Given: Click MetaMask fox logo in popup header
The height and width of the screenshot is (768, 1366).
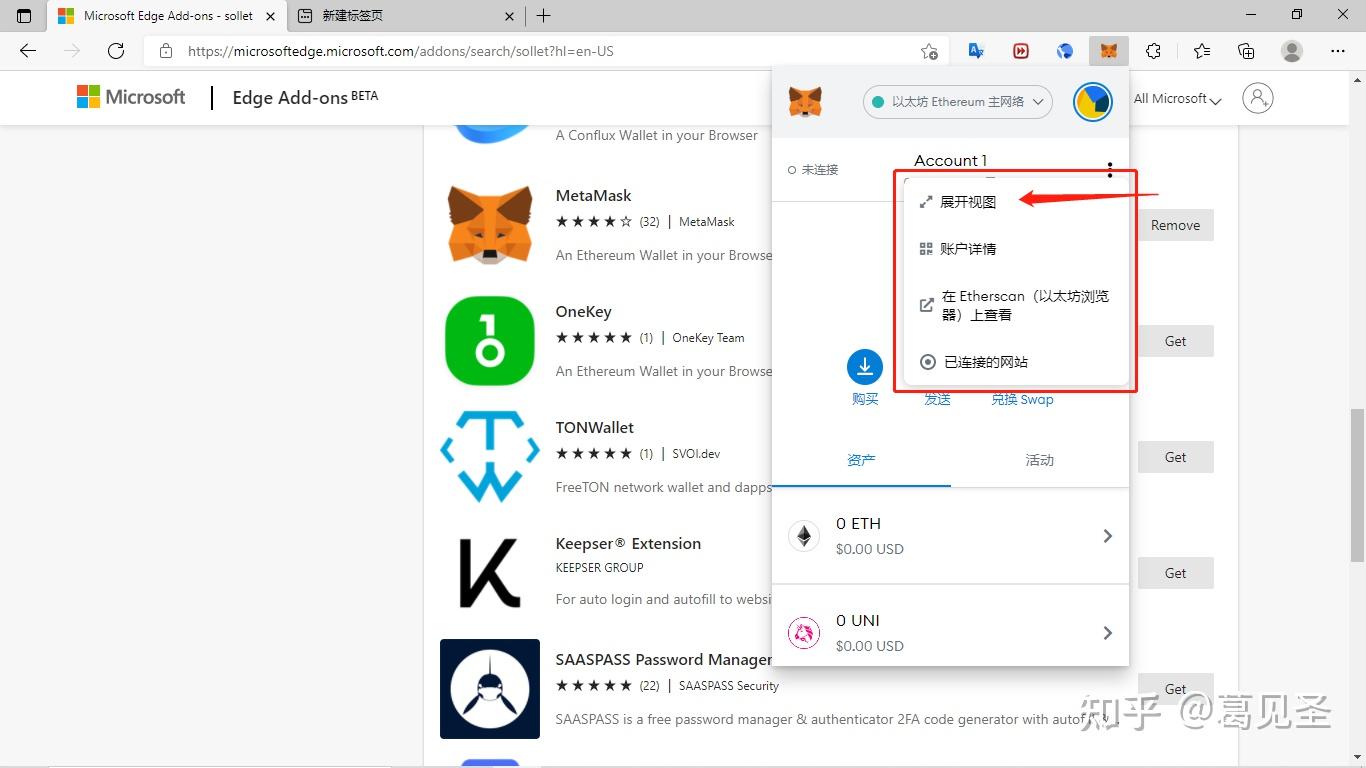Looking at the screenshot, I should (805, 101).
